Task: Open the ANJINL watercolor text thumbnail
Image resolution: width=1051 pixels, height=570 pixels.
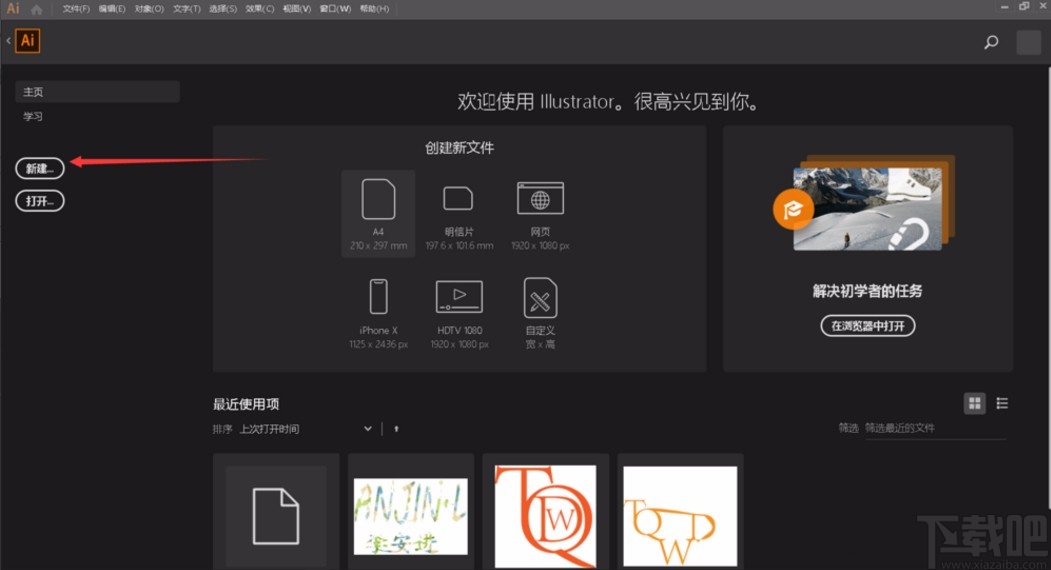Action: click(x=411, y=516)
